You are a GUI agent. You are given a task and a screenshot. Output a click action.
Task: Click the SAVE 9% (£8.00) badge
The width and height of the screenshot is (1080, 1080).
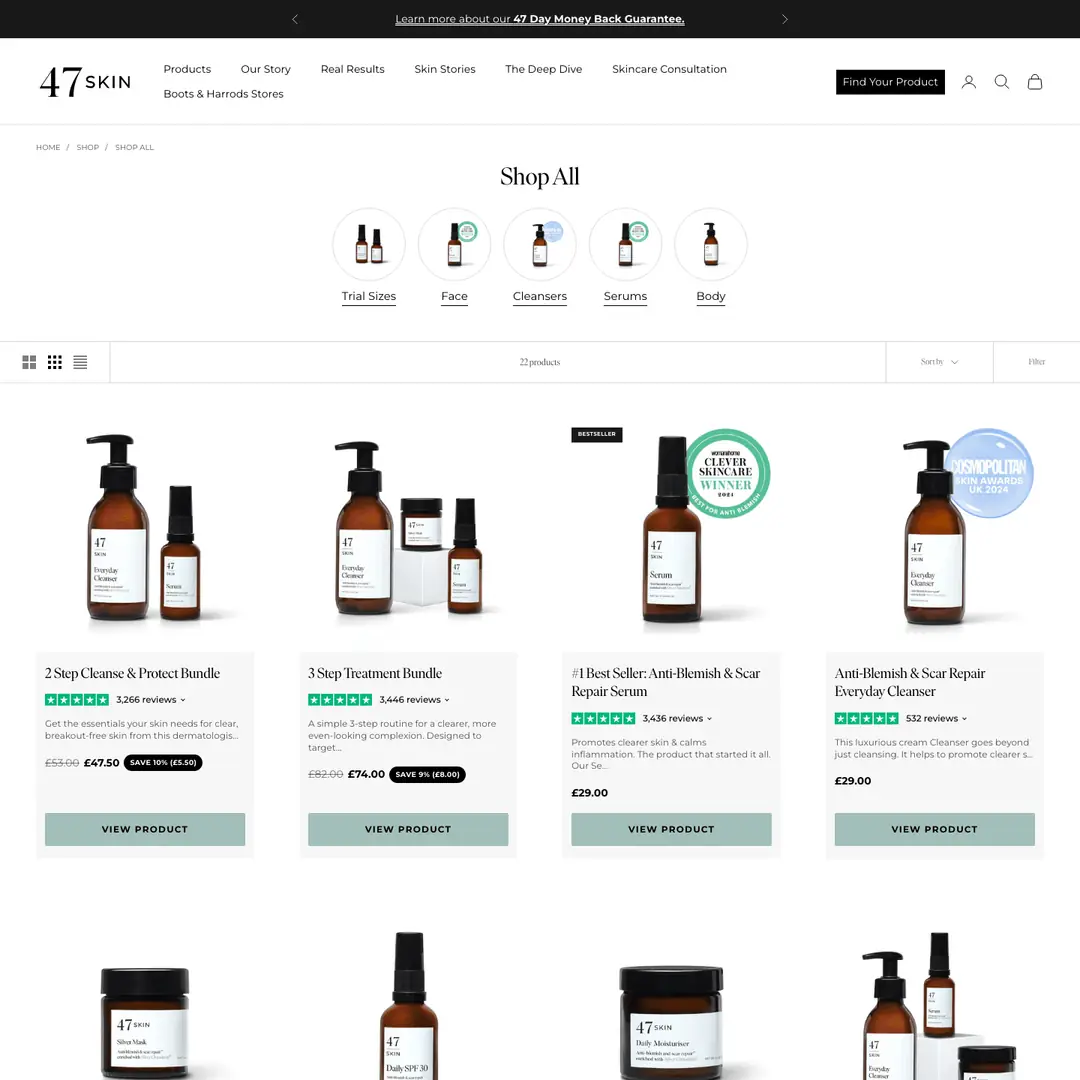428,774
